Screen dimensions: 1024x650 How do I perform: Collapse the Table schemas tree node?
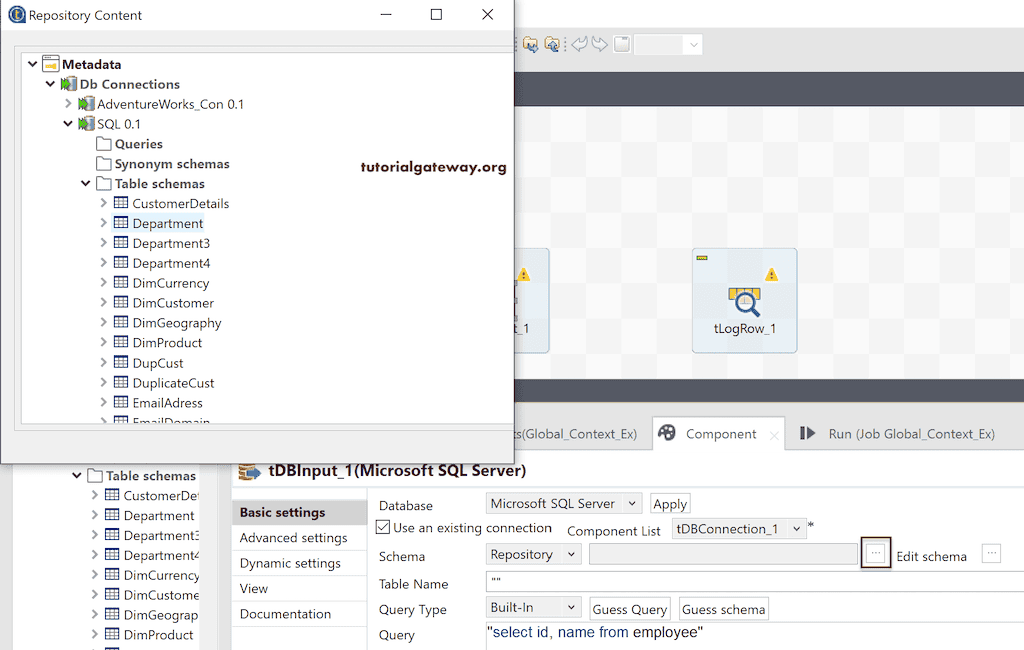(85, 183)
